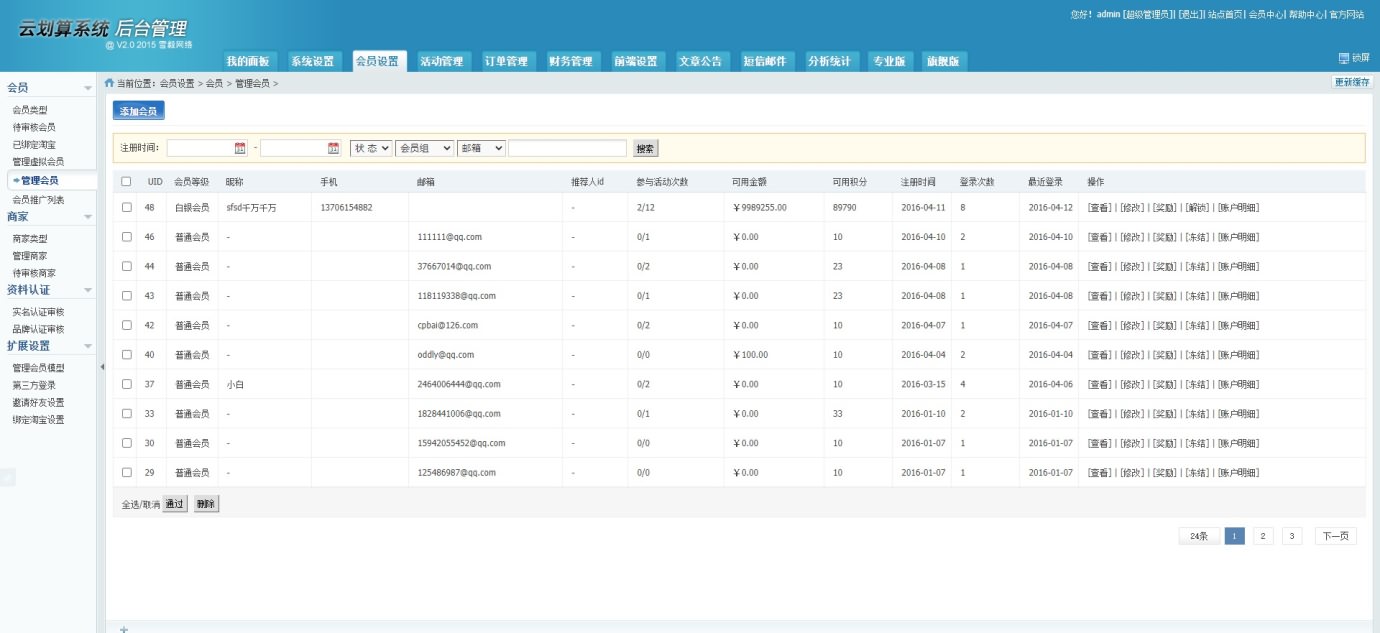The image size is (1380, 633).
Task: Check the row checkbox for UID 46
Action: [x=126, y=237]
